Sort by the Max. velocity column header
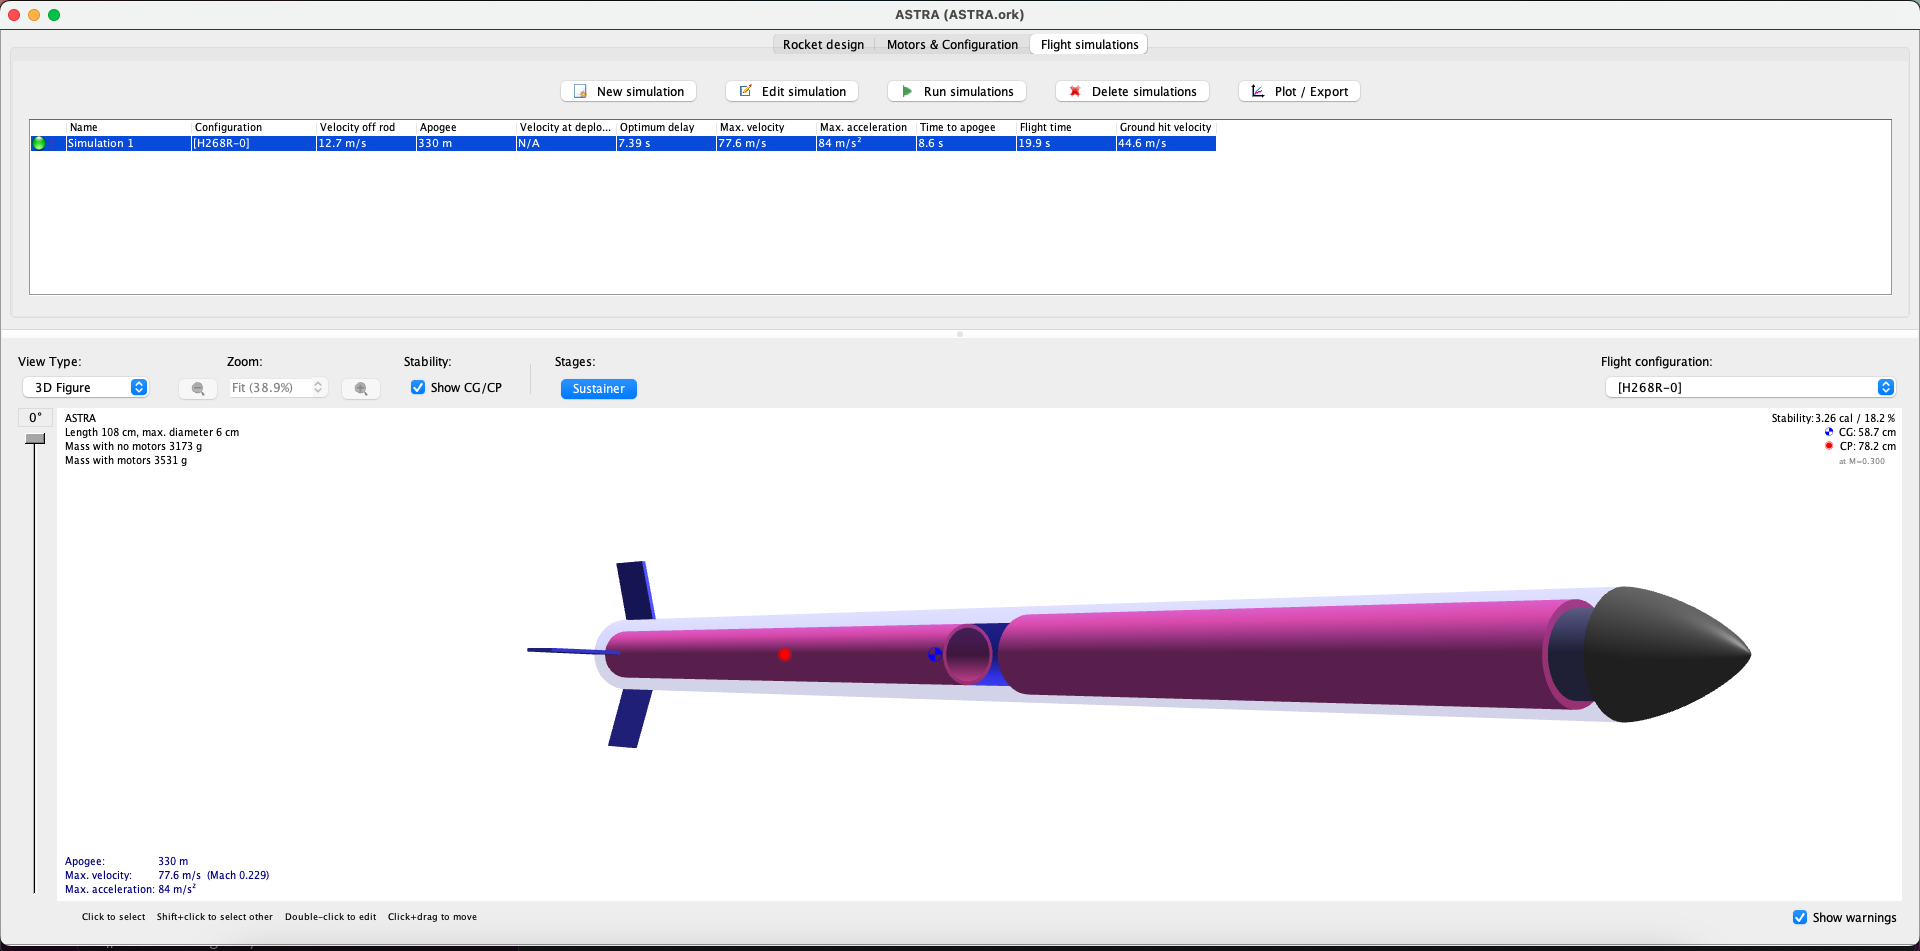Screen dimensions: 1920x951 [766, 127]
